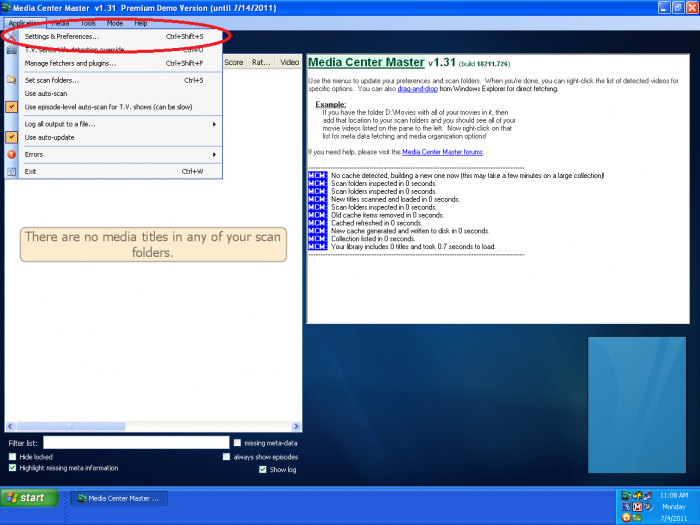
Task: Click the Windows start button
Action: 29,498
